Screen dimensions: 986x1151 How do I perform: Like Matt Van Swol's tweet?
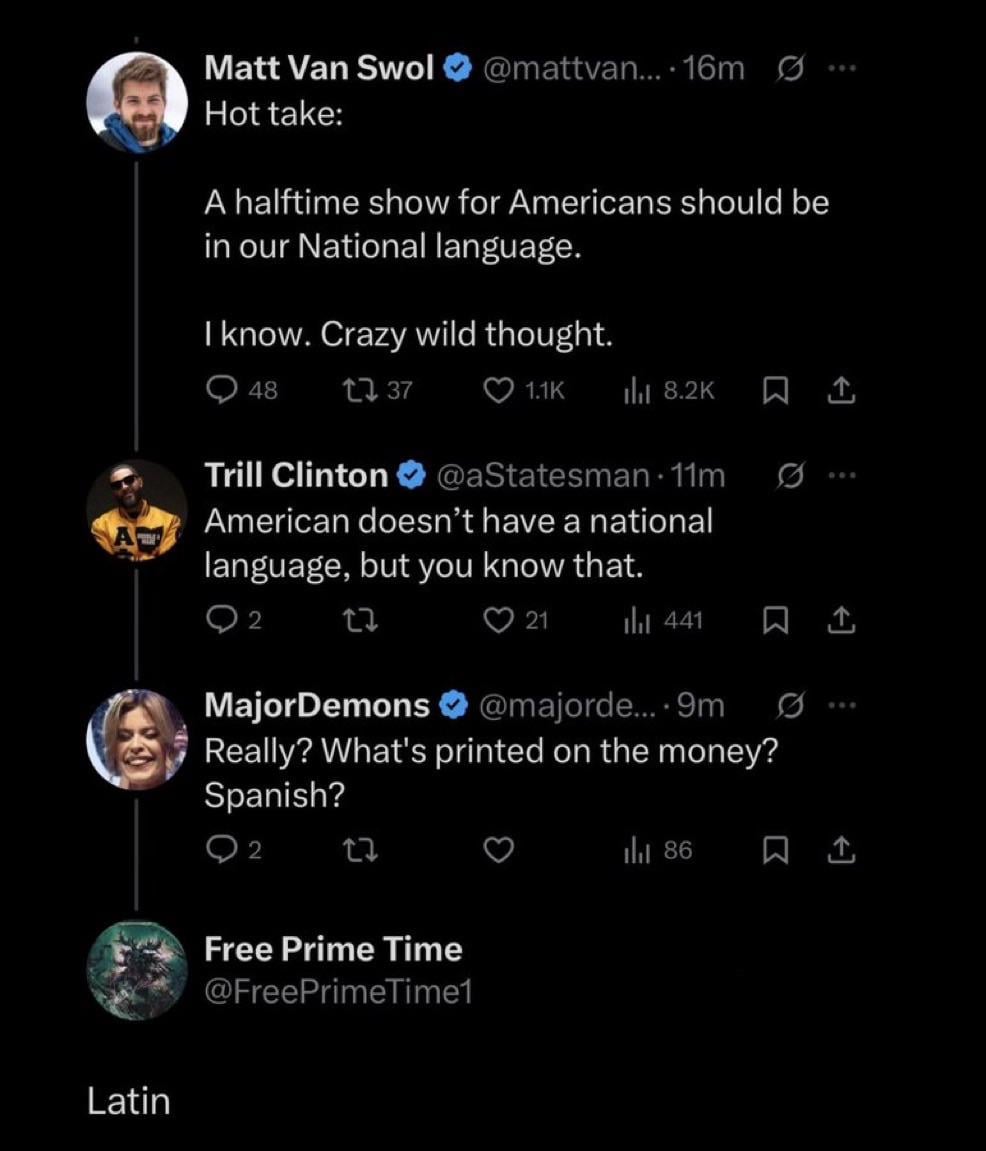click(498, 392)
